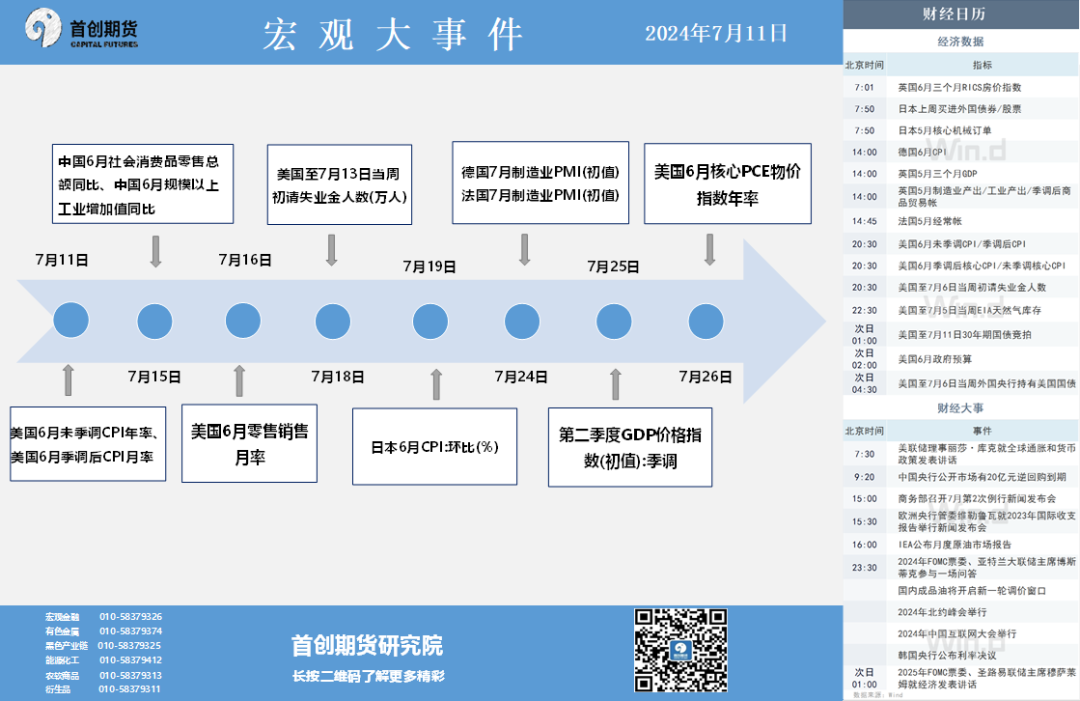Image resolution: width=1080 pixels, height=701 pixels.
Task: Click the 第二季度GDP价格指数(初值) event box
Action: [x=630, y=448]
